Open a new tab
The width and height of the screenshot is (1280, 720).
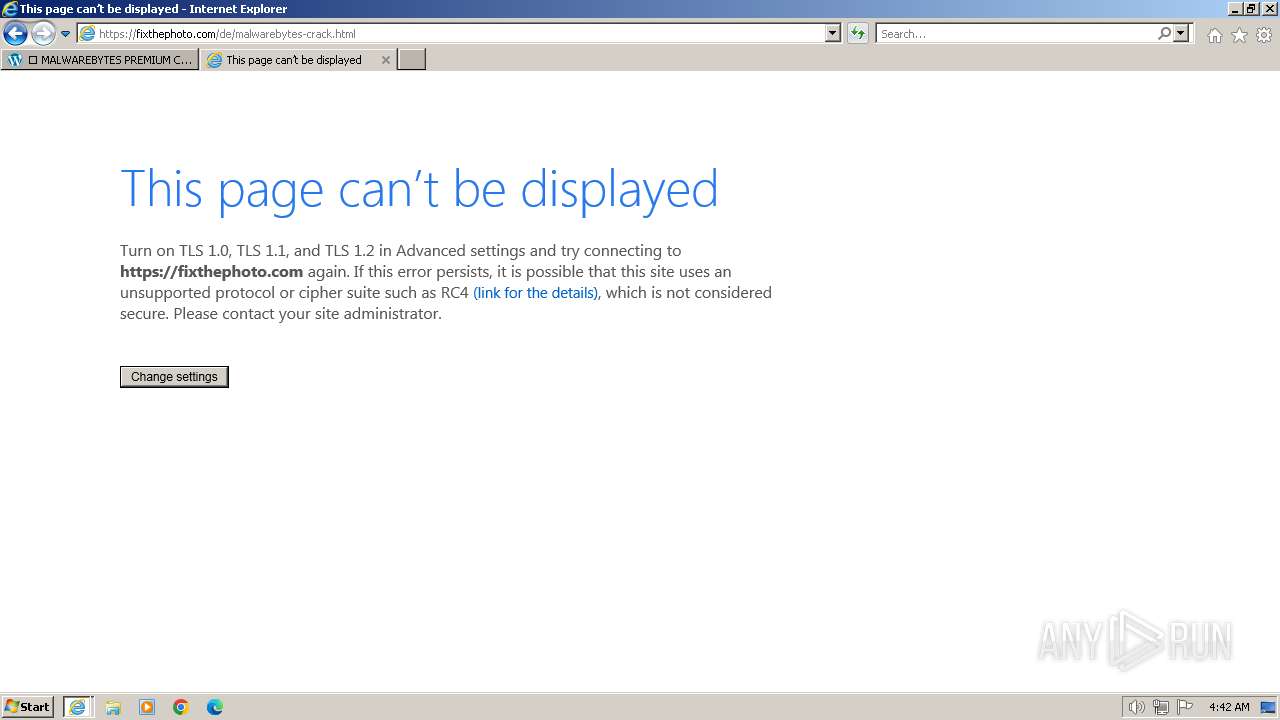coord(412,60)
